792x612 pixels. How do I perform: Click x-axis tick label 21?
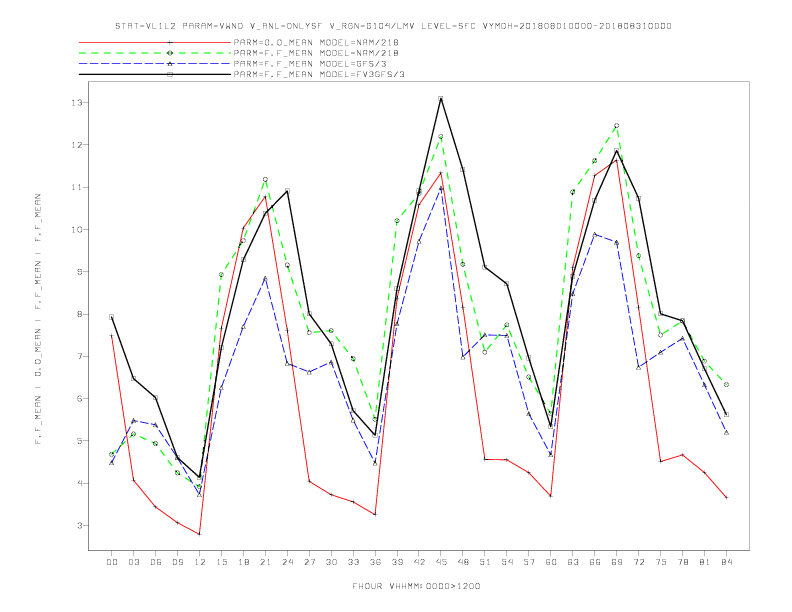click(x=265, y=562)
